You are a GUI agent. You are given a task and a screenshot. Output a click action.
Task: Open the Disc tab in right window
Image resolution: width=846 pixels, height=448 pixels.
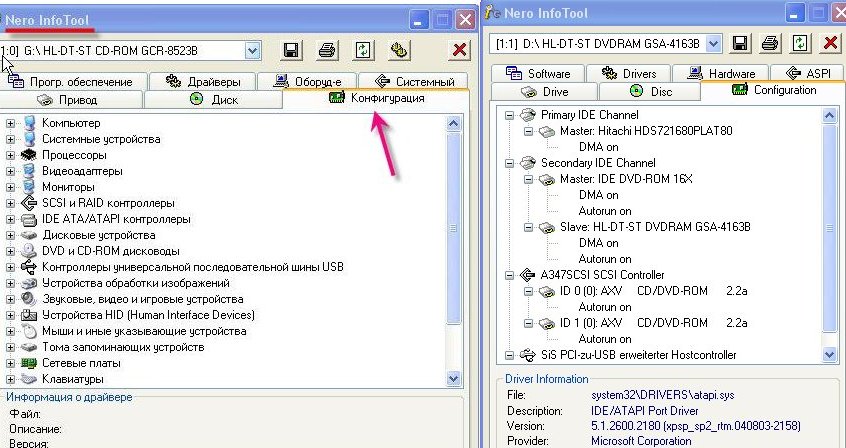click(652, 91)
